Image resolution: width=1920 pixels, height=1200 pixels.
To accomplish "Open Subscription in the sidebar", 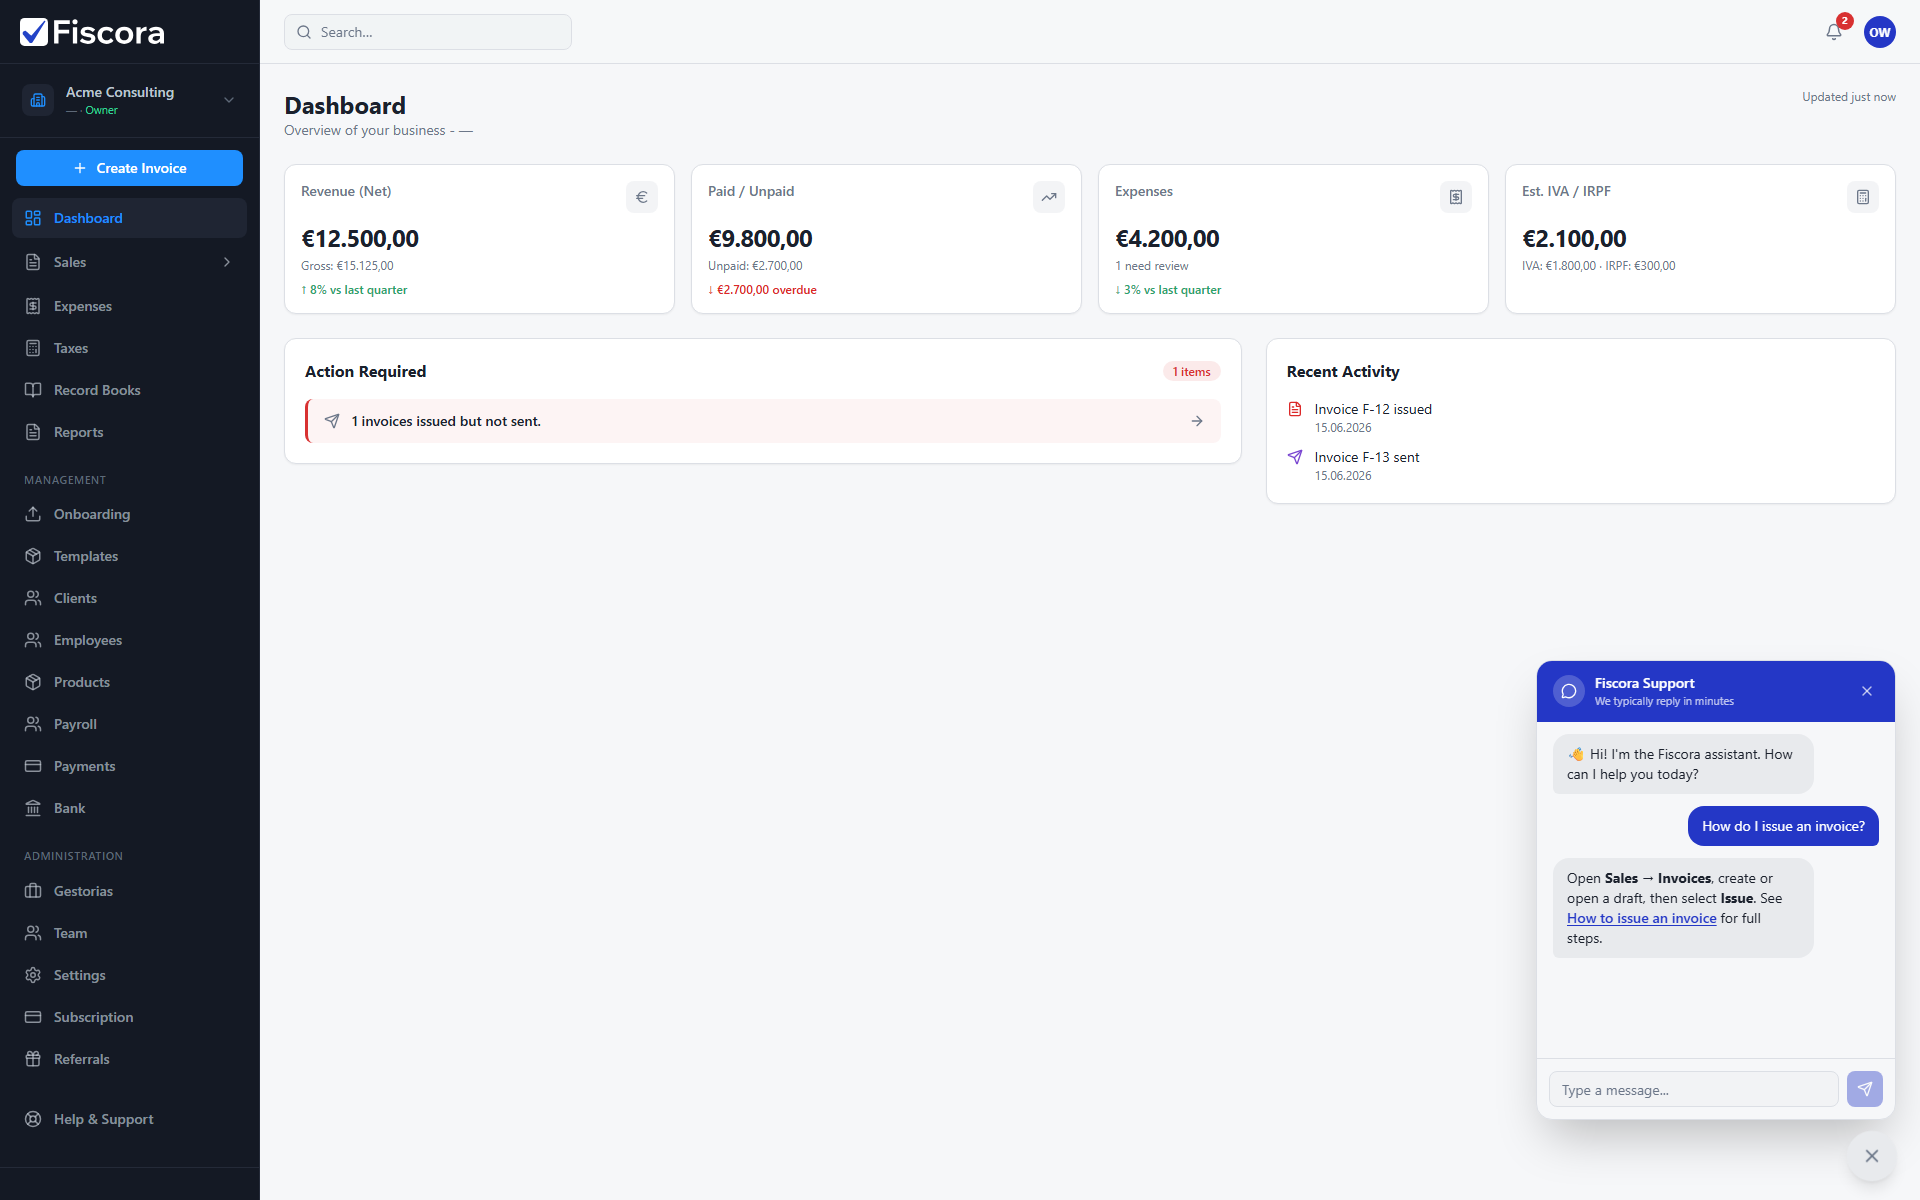I will point(129,1017).
